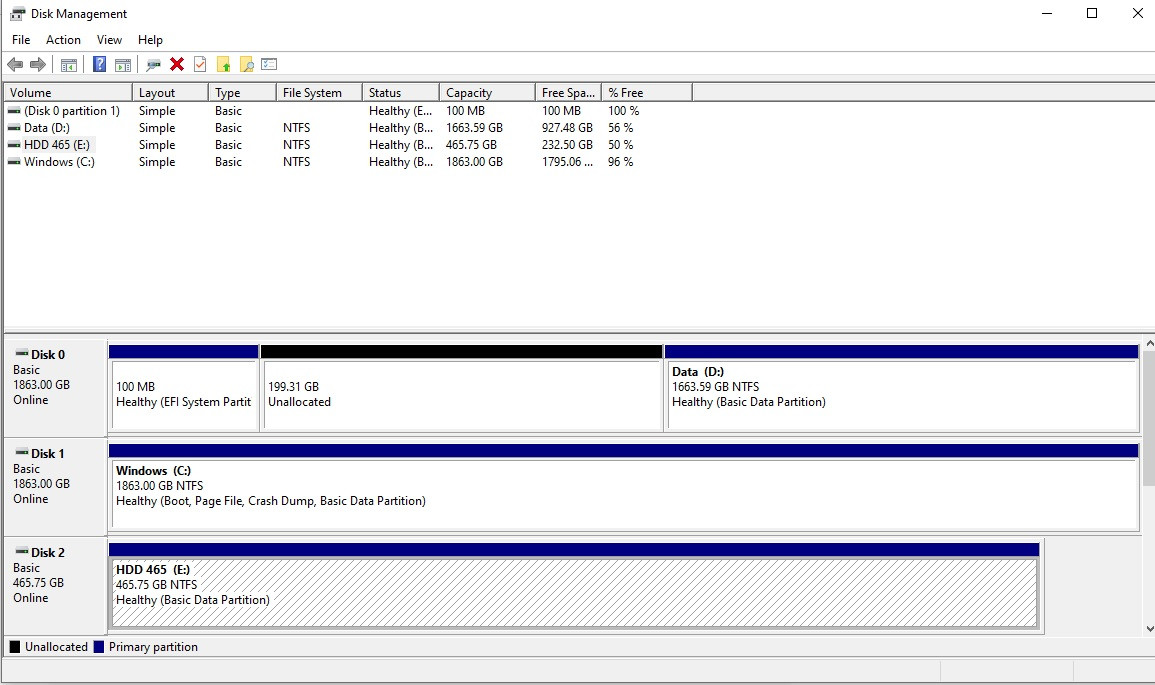Click the blue Primary partition legend swatch
The height and width of the screenshot is (685, 1155).
[99, 647]
